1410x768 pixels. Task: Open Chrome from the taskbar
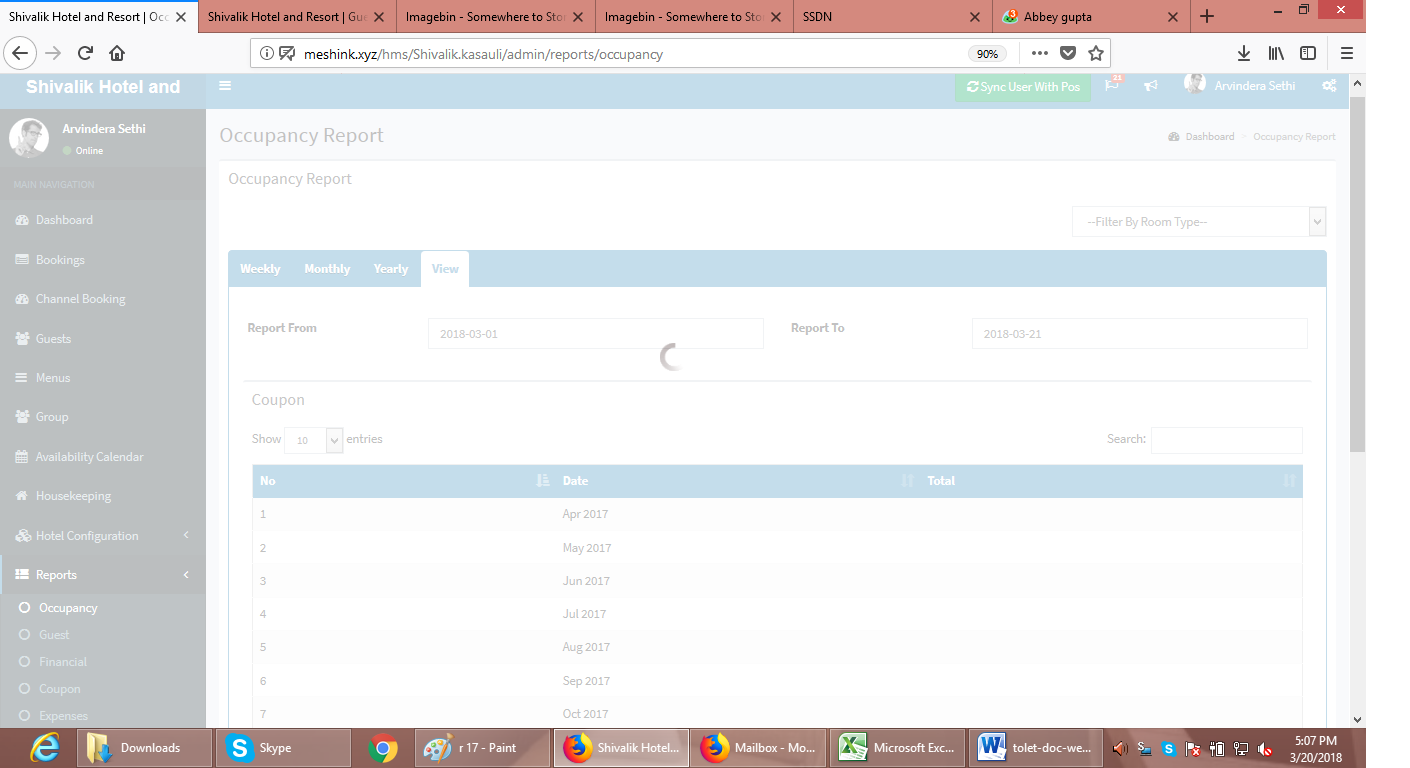click(x=383, y=748)
